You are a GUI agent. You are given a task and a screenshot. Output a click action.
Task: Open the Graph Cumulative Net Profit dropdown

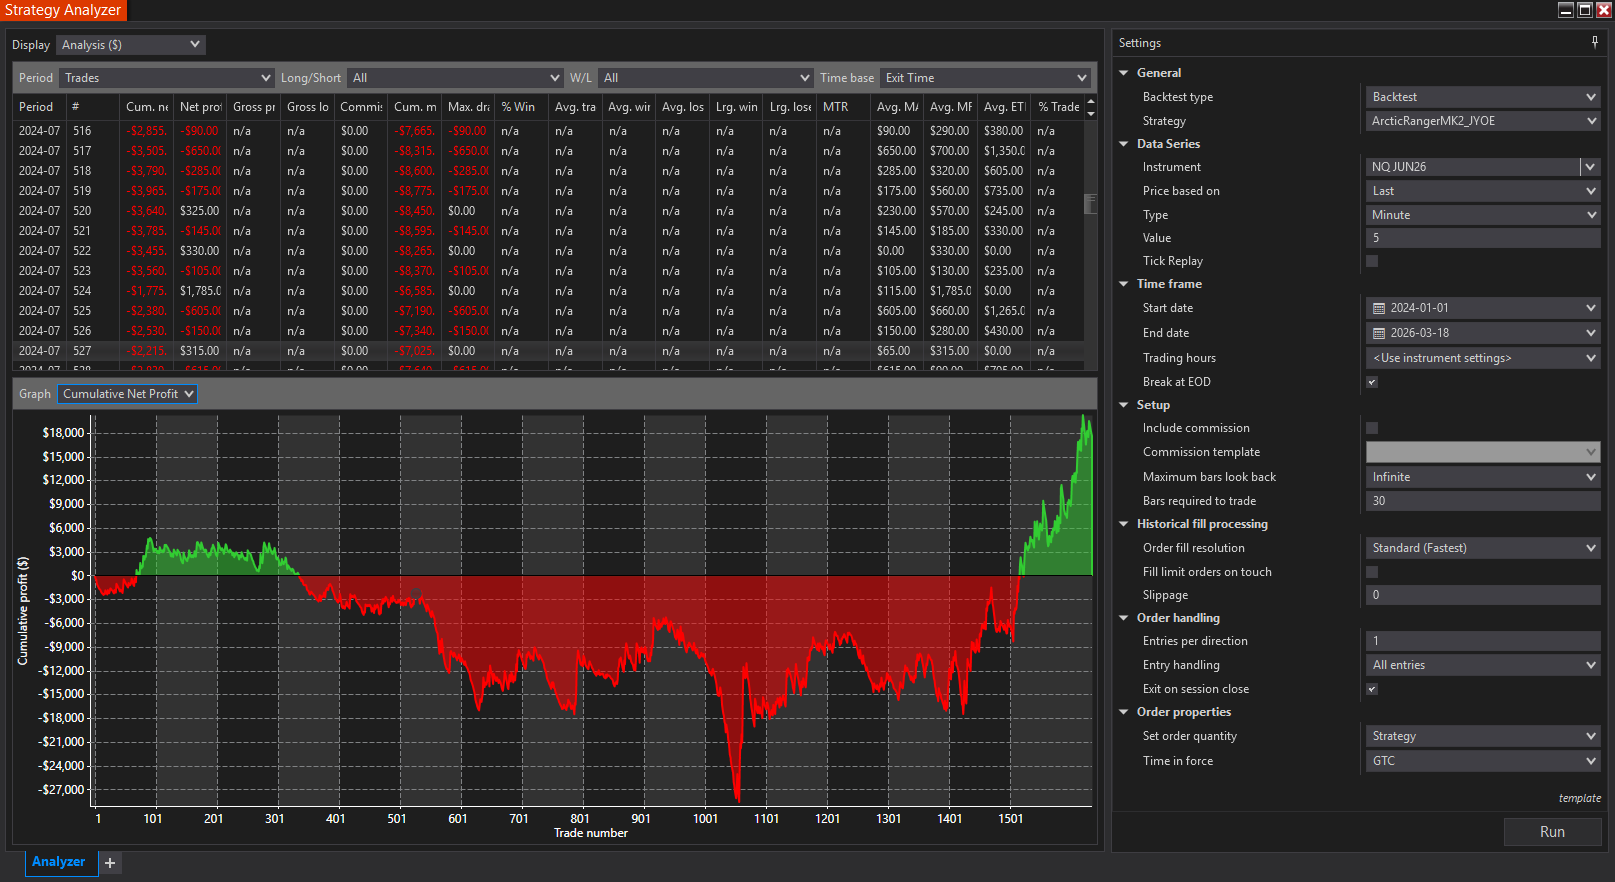point(127,394)
